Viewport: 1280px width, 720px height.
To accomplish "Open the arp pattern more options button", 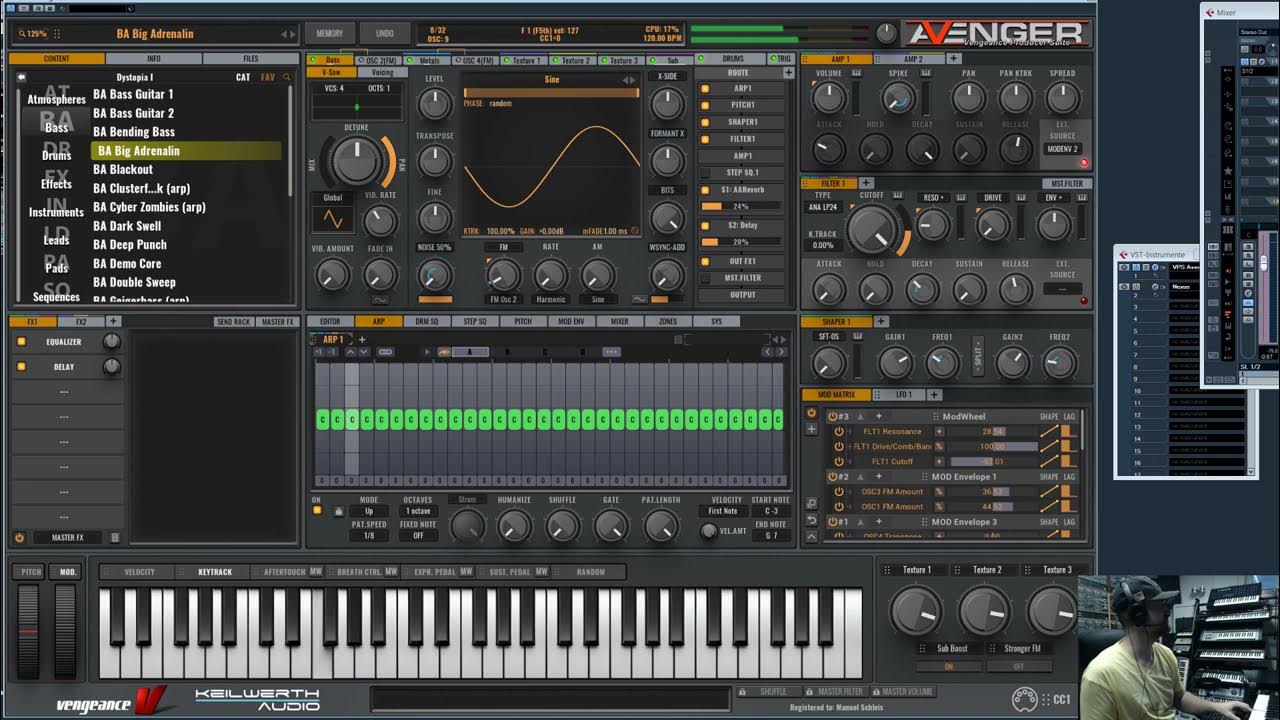I will [x=611, y=352].
